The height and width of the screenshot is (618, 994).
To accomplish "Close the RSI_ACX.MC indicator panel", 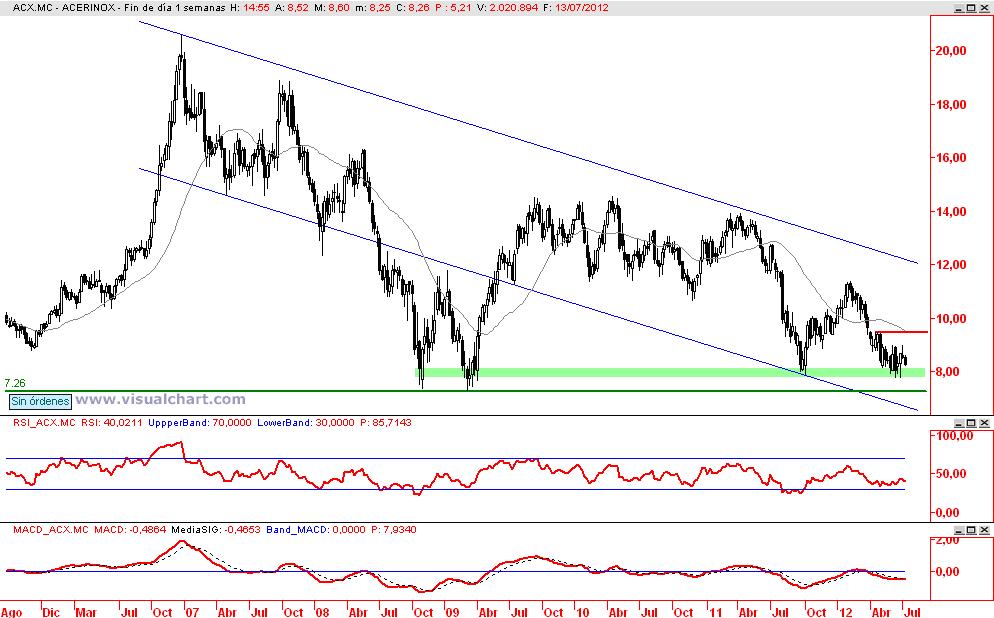I will [984, 423].
